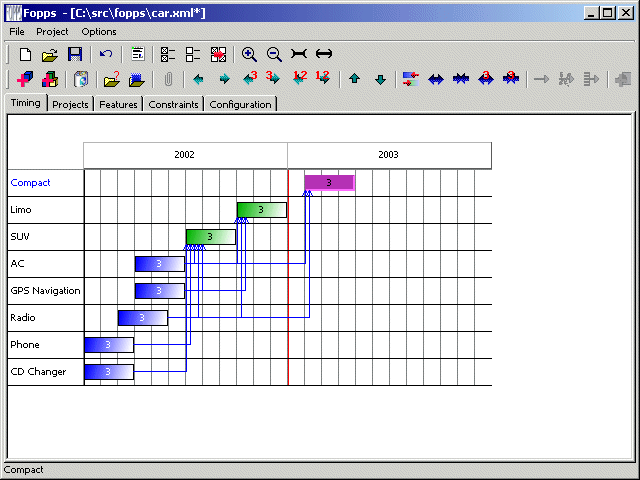The image size is (640, 480).
Task: Click the uncheck-all empty boxes list icon
Action: (x=193, y=54)
